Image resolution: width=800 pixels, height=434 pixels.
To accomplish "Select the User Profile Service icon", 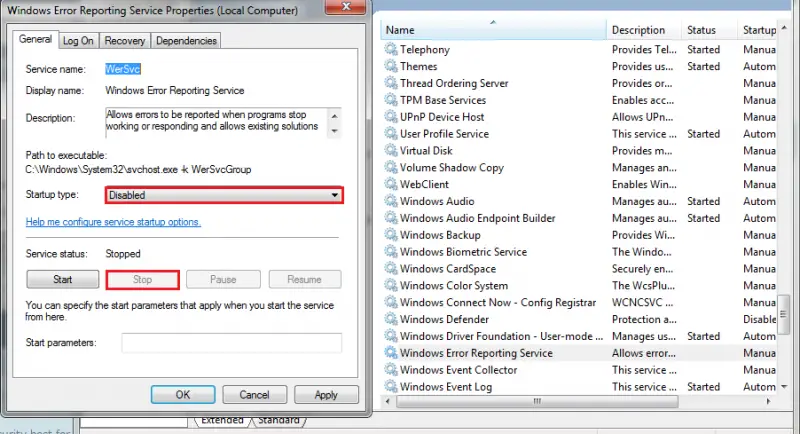I will (391, 133).
